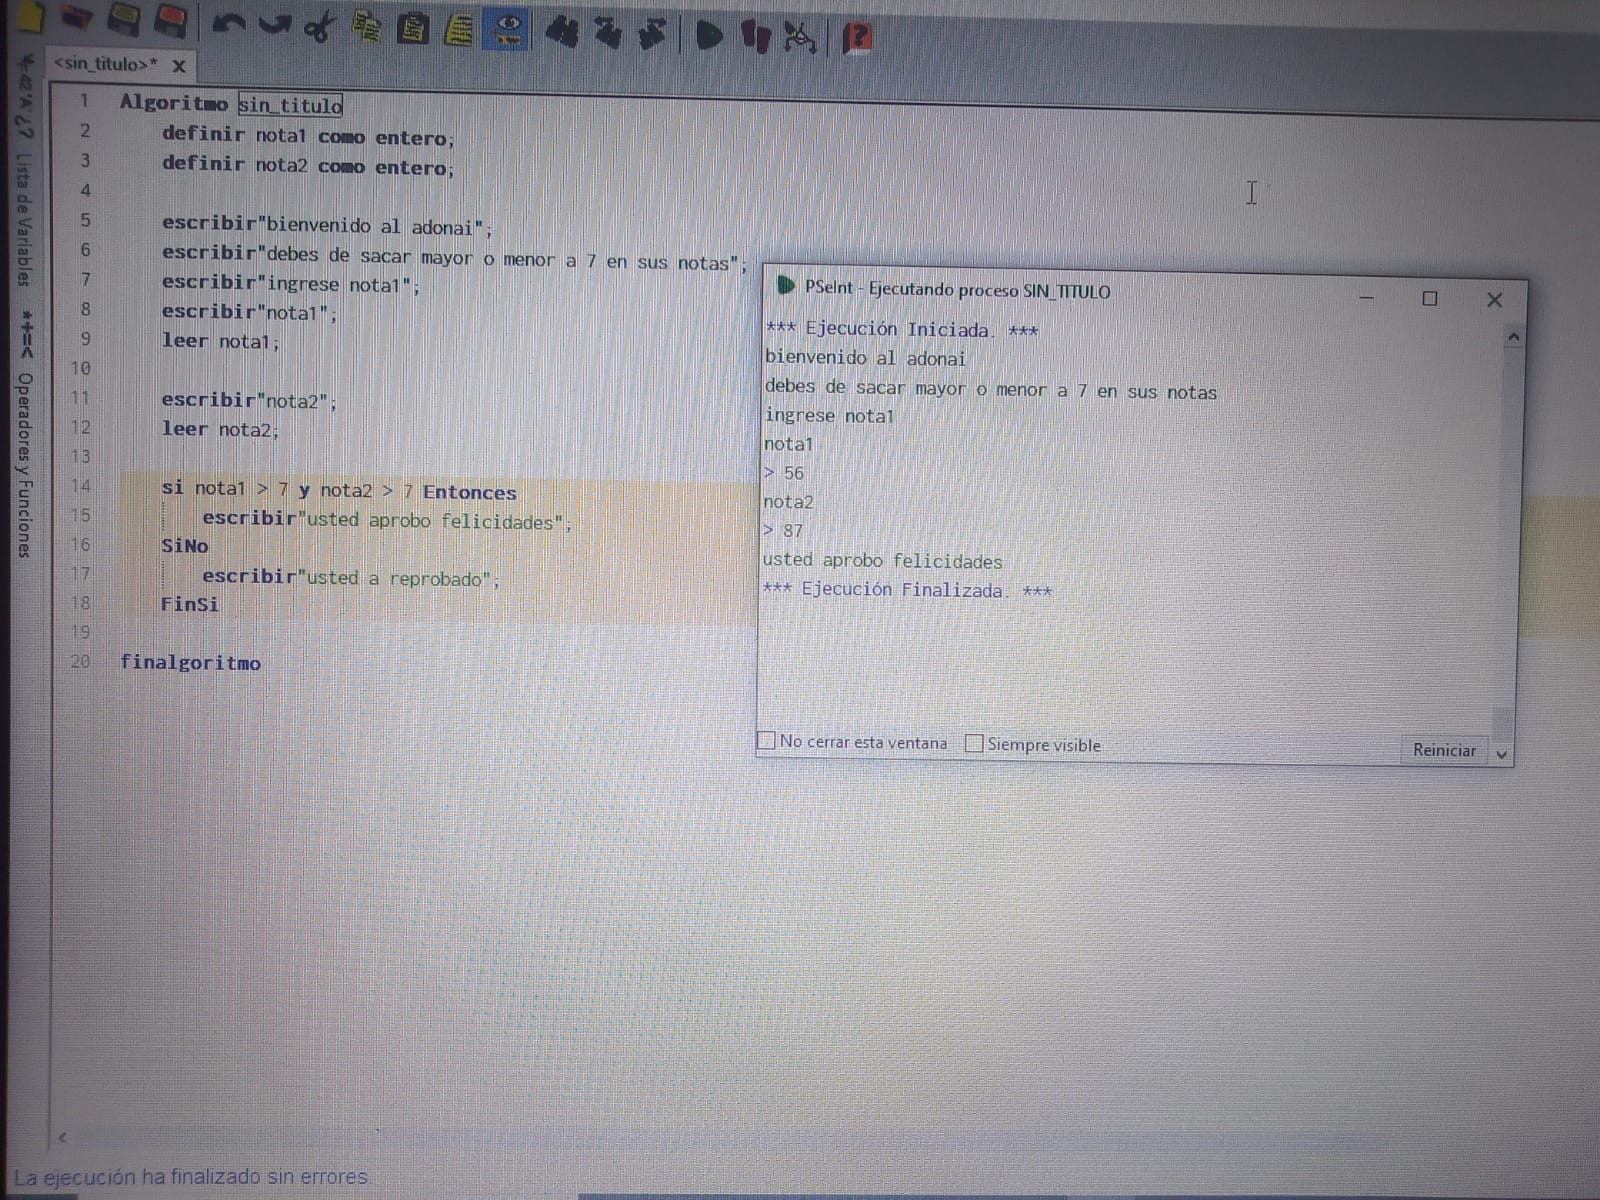Draw flowchart diagram icon

(800, 38)
